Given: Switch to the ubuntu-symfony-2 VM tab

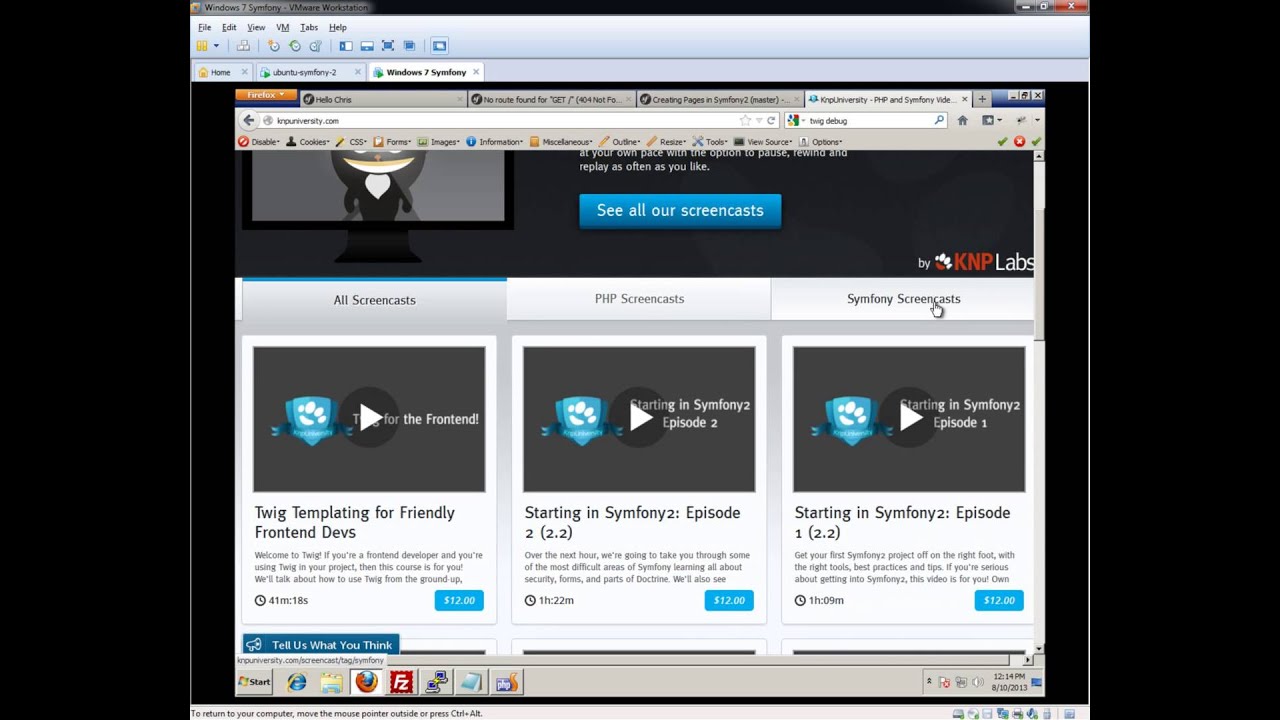Looking at the screenshot, I should (x=304, y=72).
